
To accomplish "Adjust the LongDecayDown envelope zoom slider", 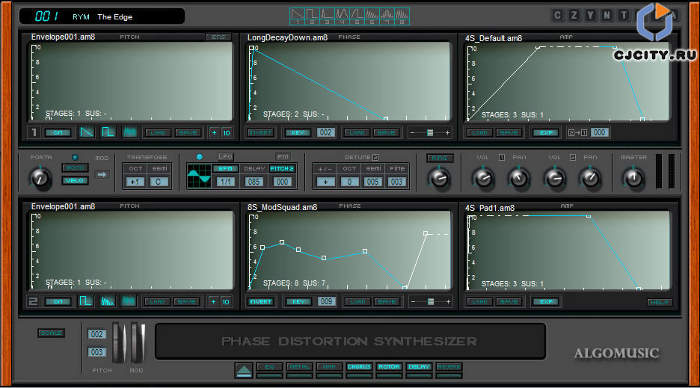I will (429, 133).
